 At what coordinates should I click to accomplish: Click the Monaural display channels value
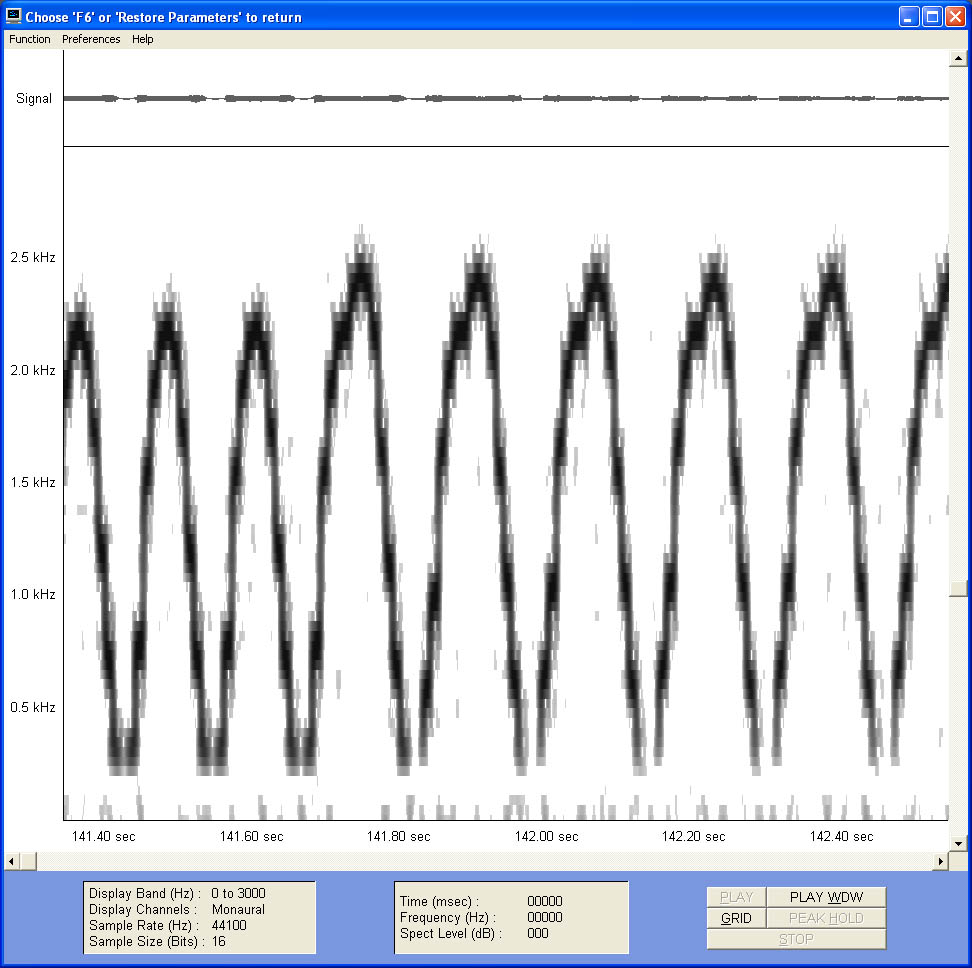pyautogui.click(x=238, y=909)
